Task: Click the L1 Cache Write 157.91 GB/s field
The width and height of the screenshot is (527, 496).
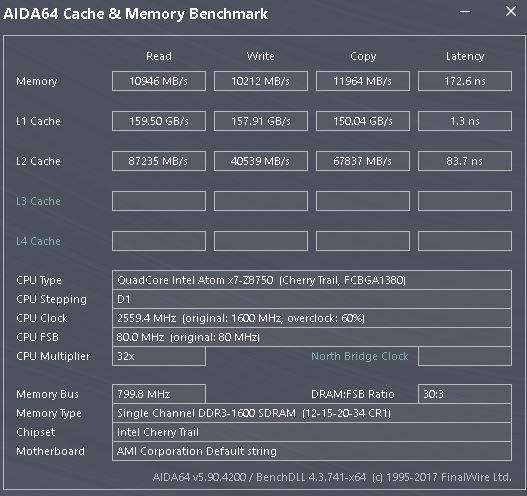Action: click(x=260, y=121)
